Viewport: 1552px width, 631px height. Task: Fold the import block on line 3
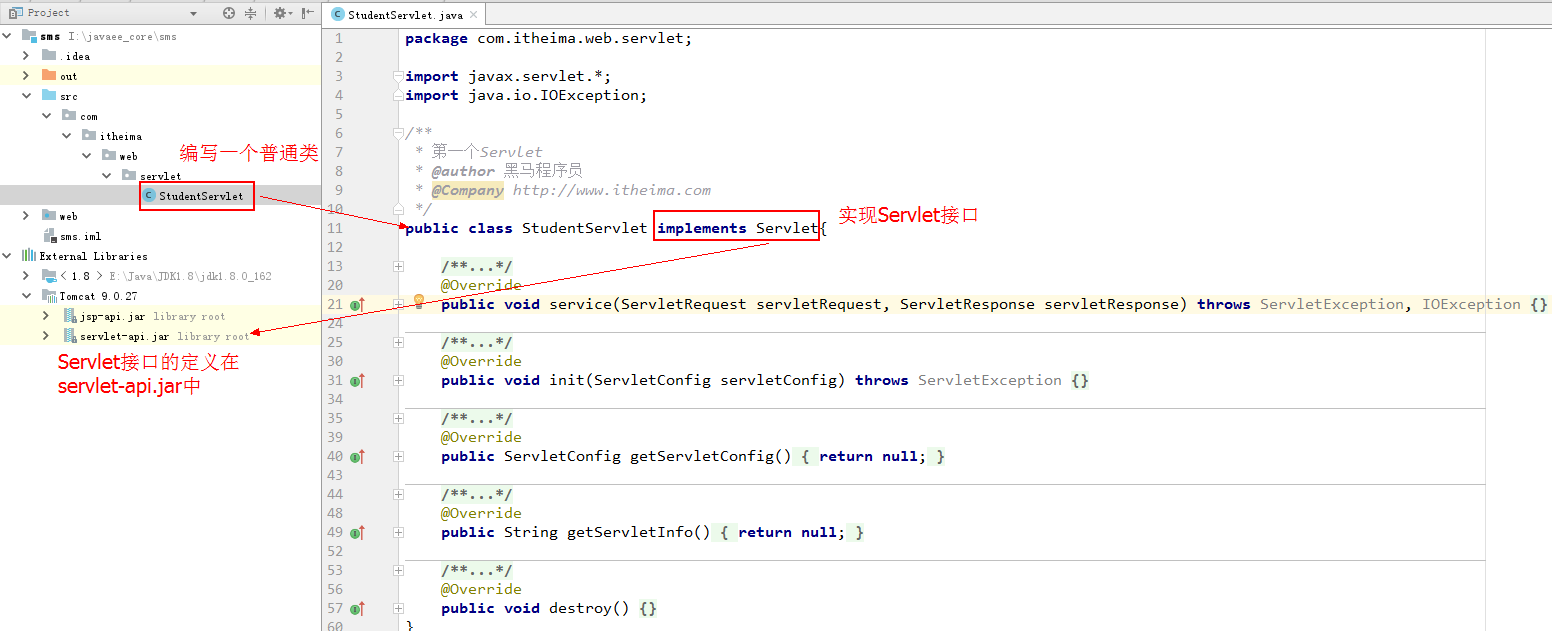[398, 76]
